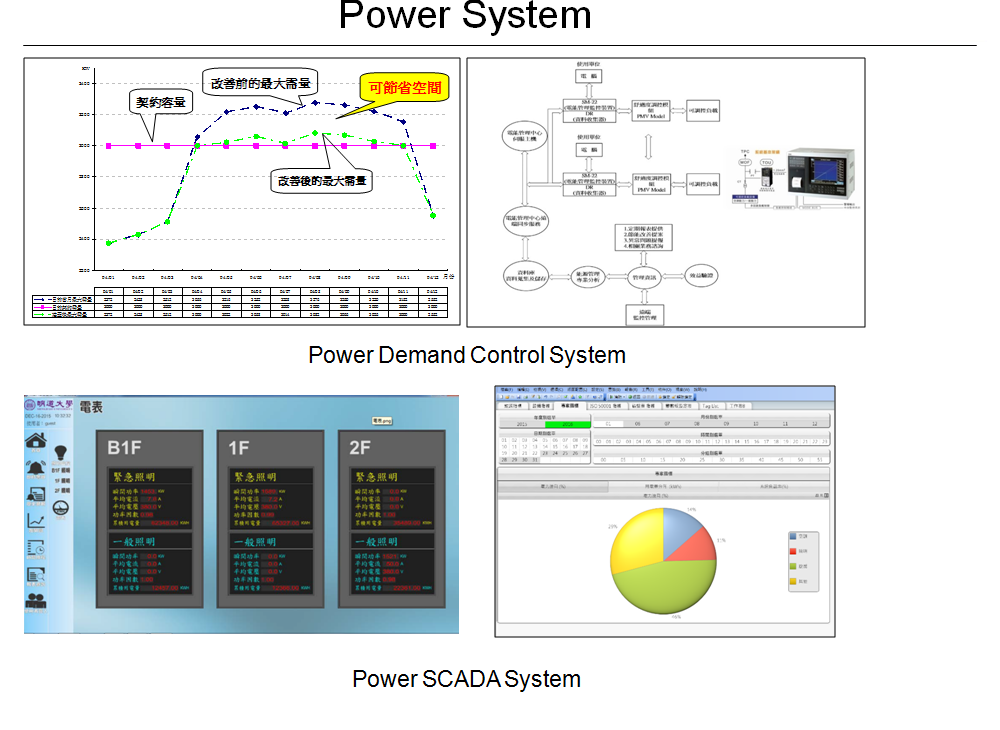1000x730 pixels.
Task: Select the green 2016 year cell
Action: pyautogui.click(x=568, y=424)
